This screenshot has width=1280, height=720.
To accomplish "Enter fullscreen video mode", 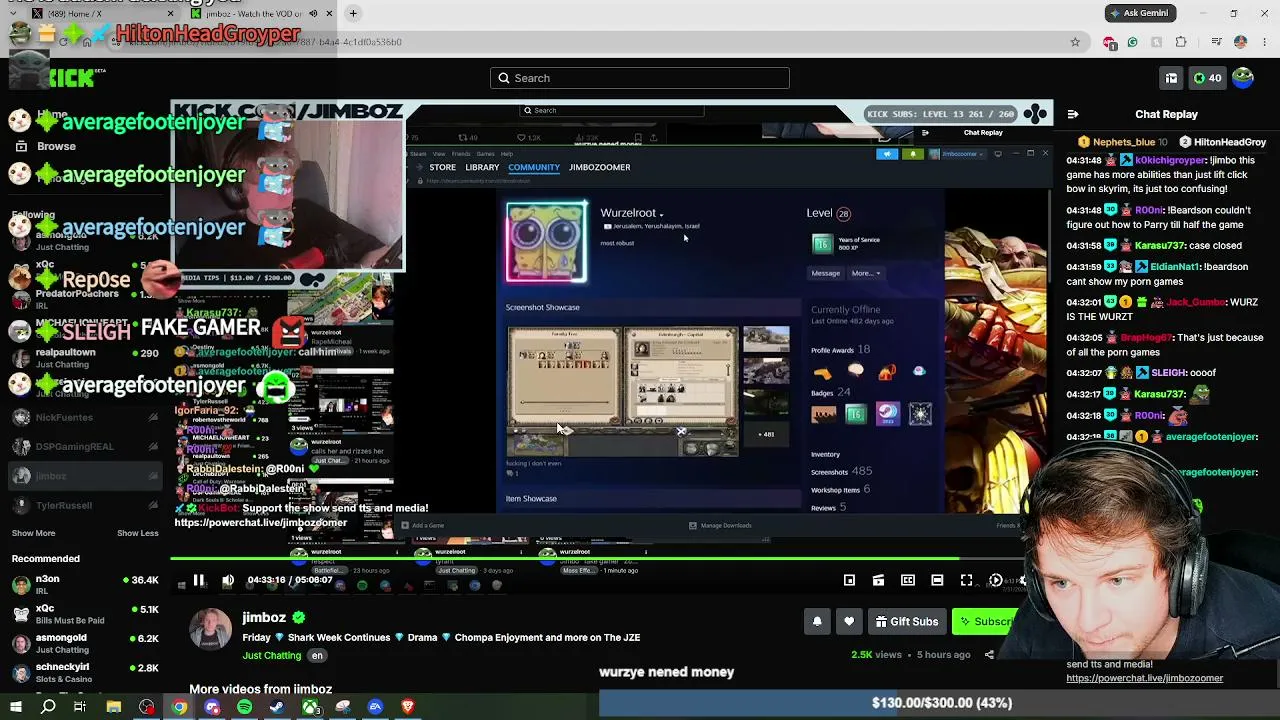I will tap(966, 580).
